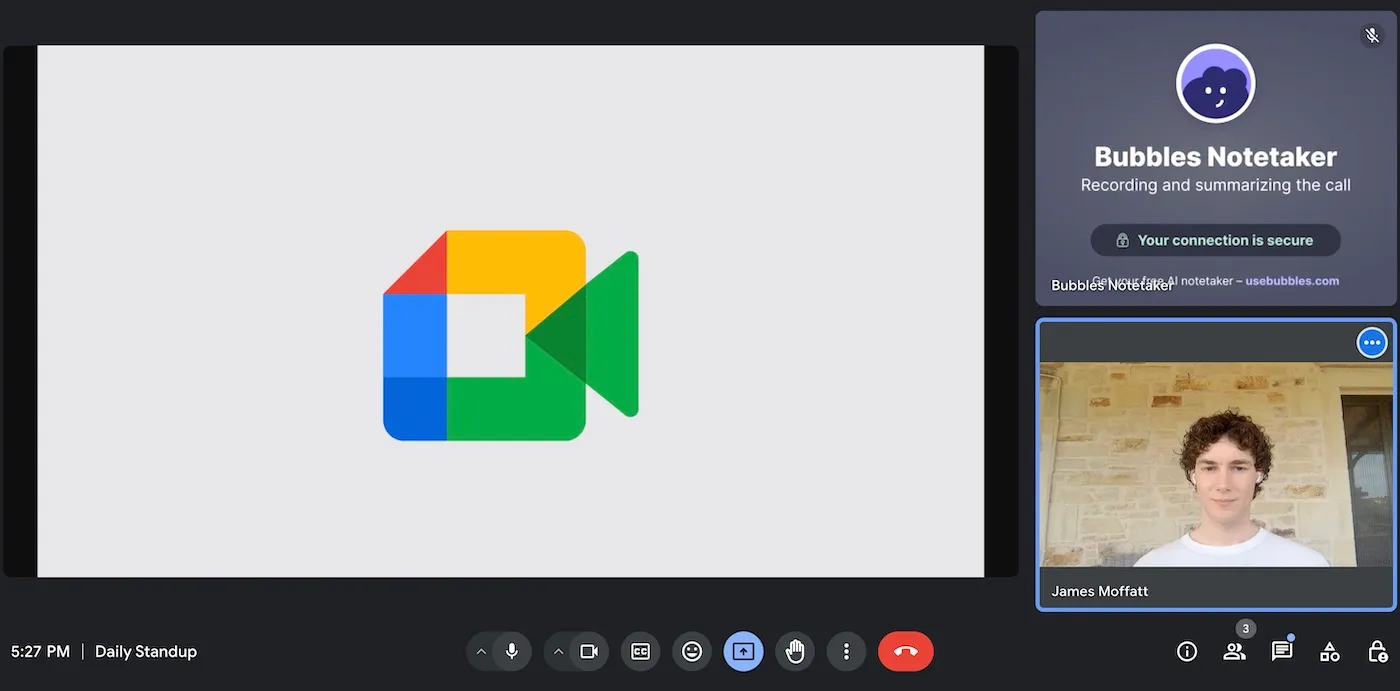Open host controls lock icon
The height and width of the screenshot is (691, 1400).
1377,652
